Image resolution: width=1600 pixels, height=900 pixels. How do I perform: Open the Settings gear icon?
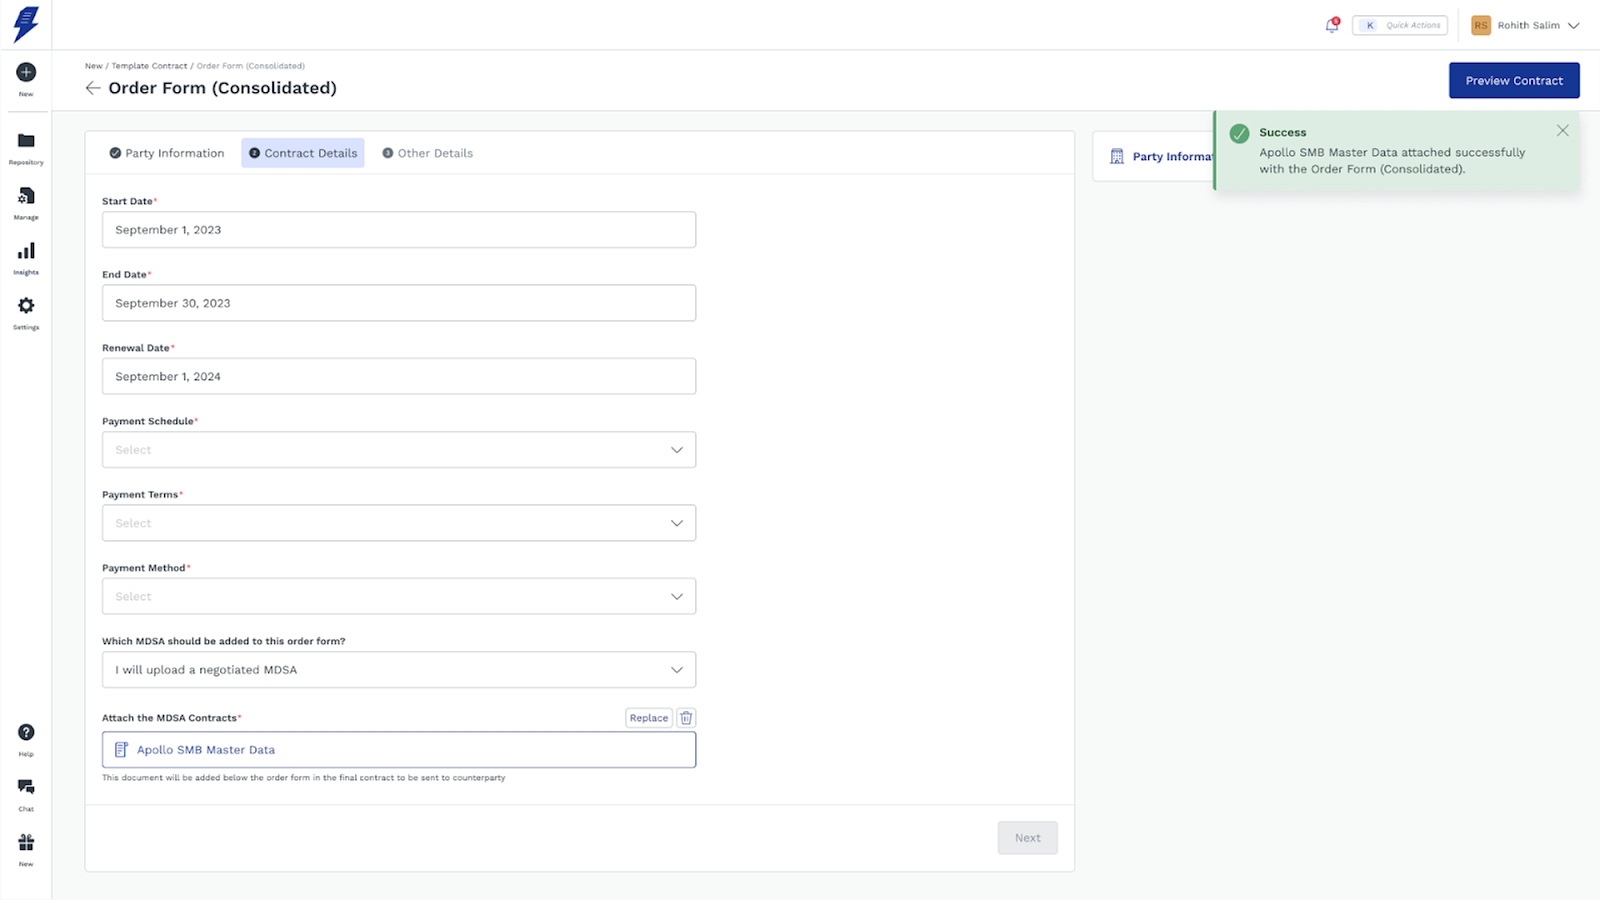tap(26, 306)
